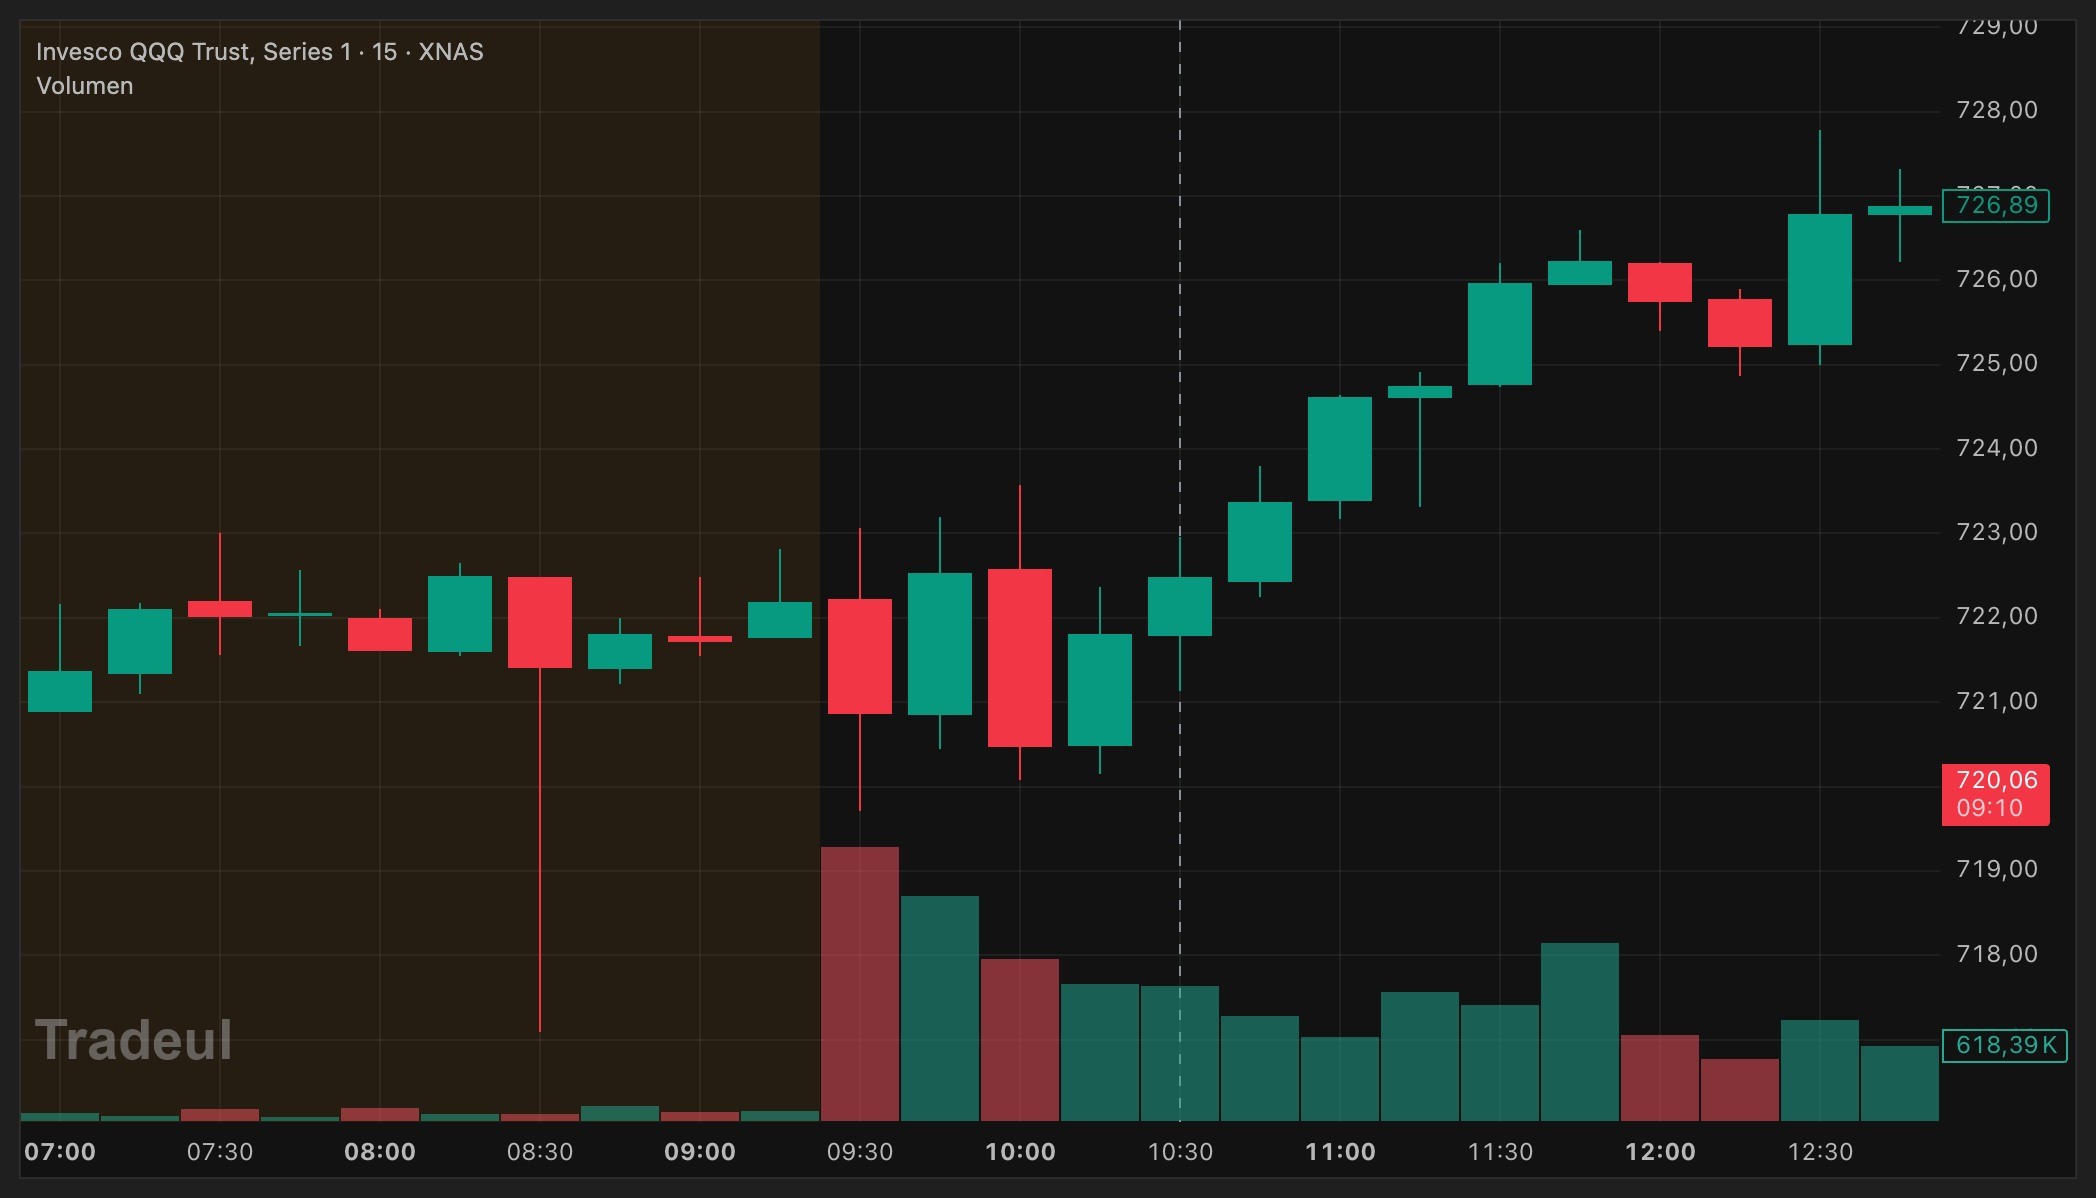Select the Volumen indicator label
The image size is (2096, 1198).
click(85, 86)
